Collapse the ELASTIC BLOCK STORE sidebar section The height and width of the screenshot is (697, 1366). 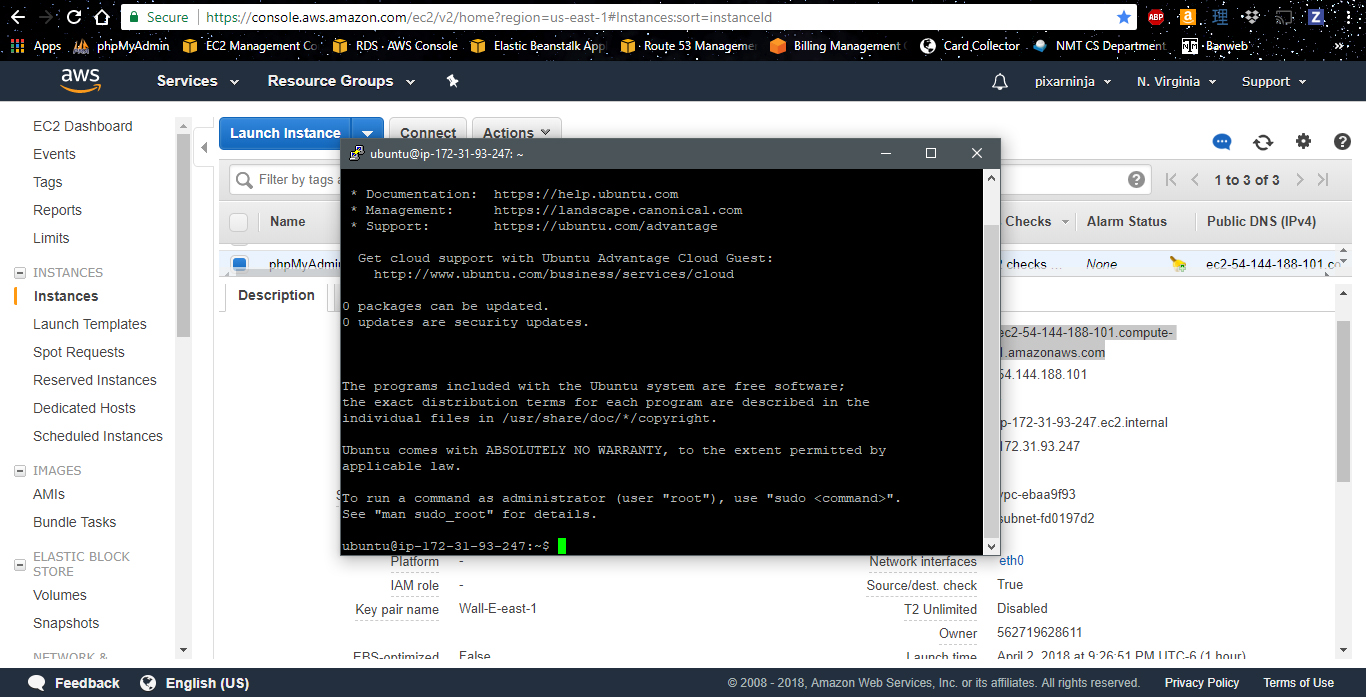tap(20, 565)
